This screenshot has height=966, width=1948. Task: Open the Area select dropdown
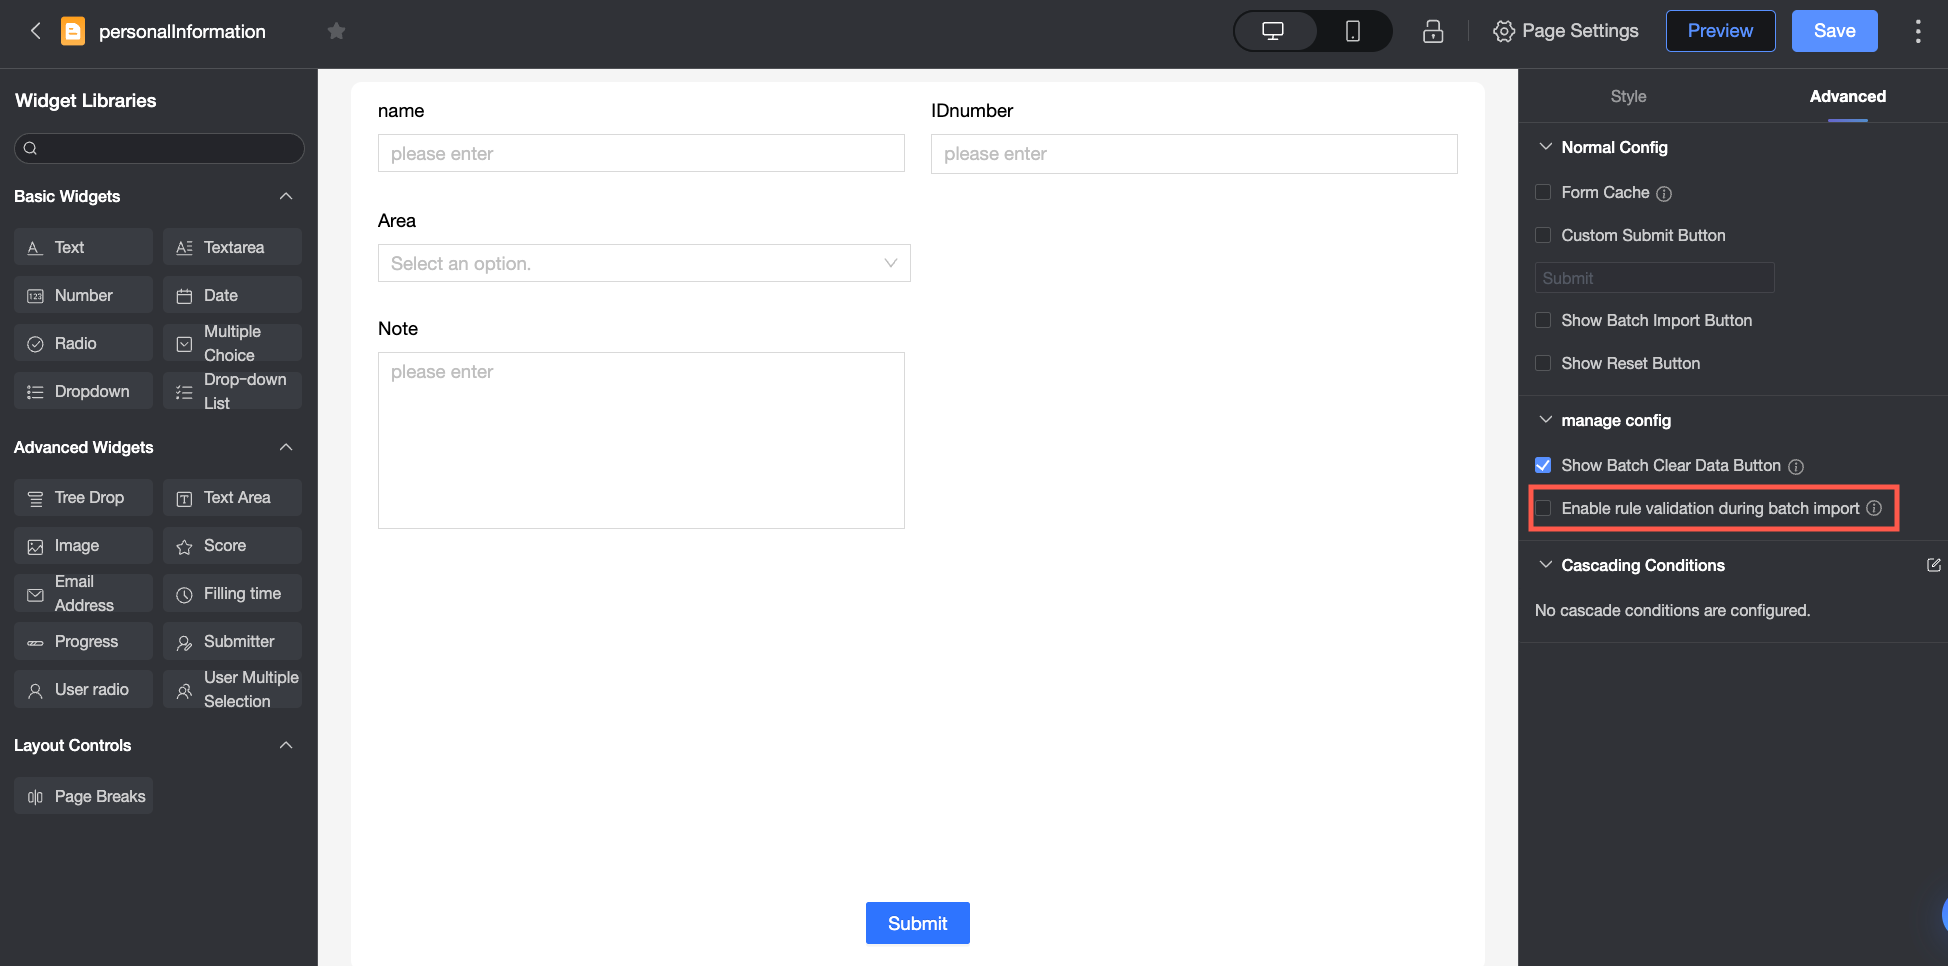pos(644,263)
